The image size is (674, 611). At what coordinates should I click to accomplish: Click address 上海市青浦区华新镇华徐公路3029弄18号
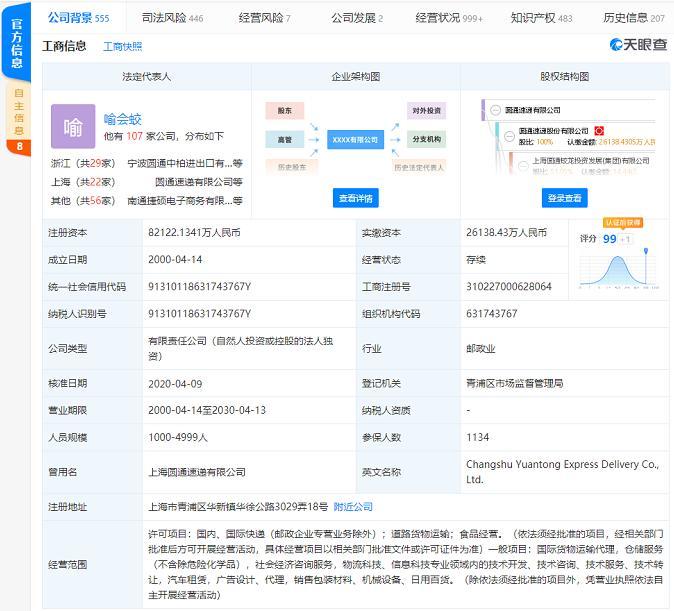tap(238, 507)
